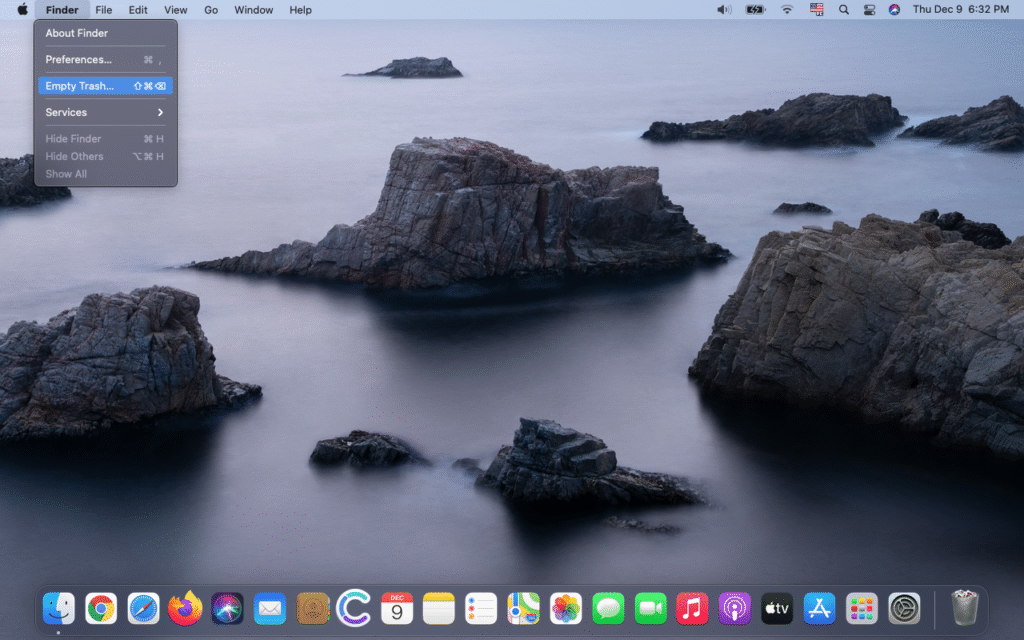Open the Mail app in Dock
The width and height of the screenshot is (1024, 640).
coord(270,608)
